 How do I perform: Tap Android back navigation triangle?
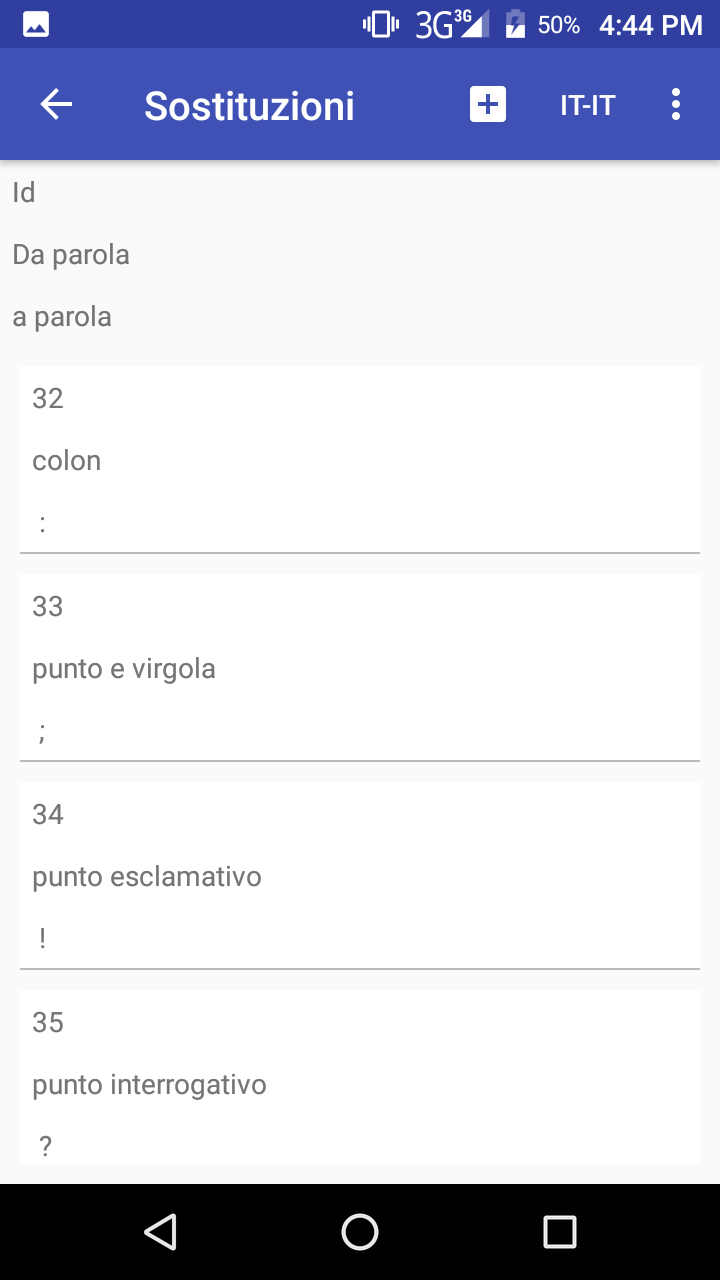[160, 1232]
